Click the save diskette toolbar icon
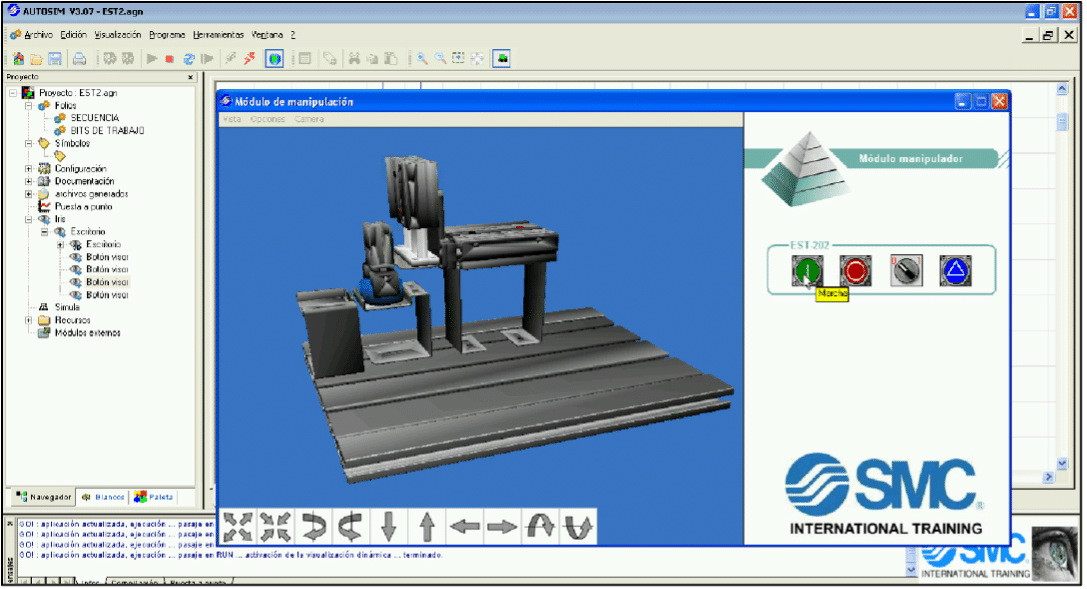This screenshot has height=589, width=1087. point(55,59)
